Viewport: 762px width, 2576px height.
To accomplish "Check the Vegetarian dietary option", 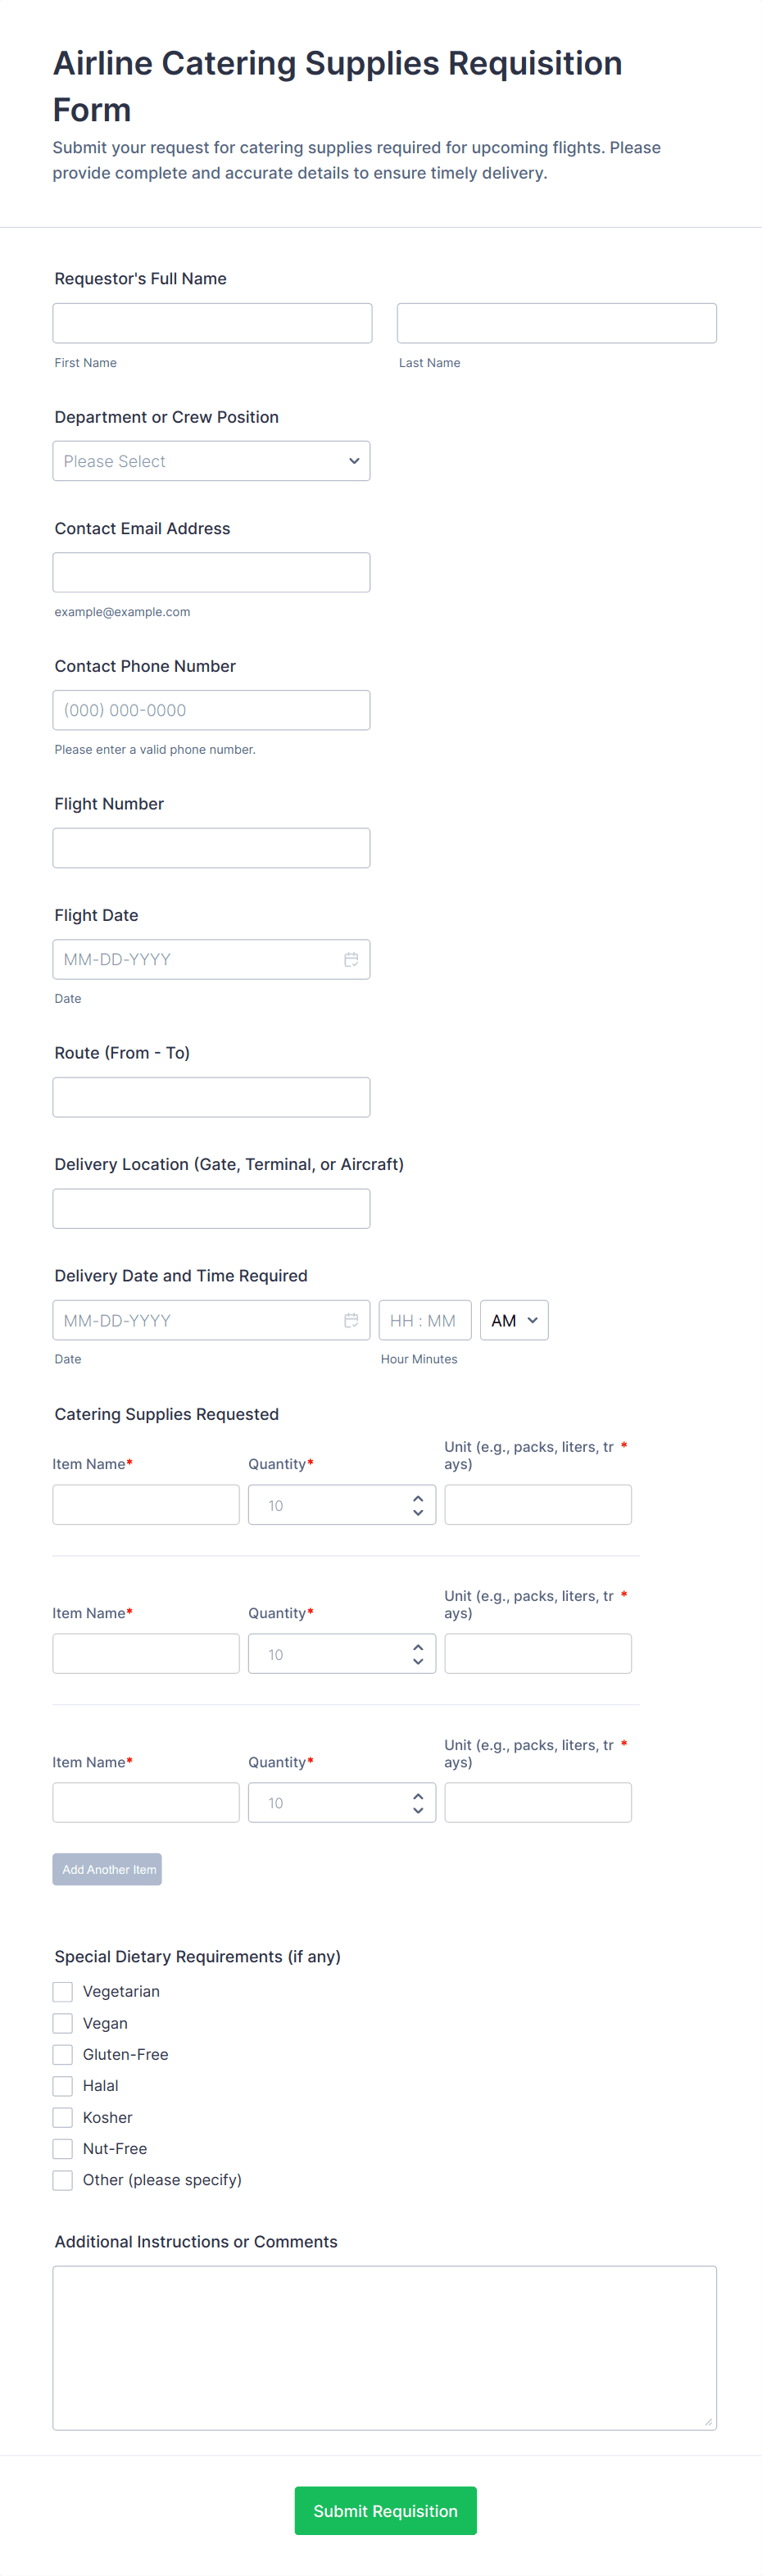I will tap(63, 1991).
